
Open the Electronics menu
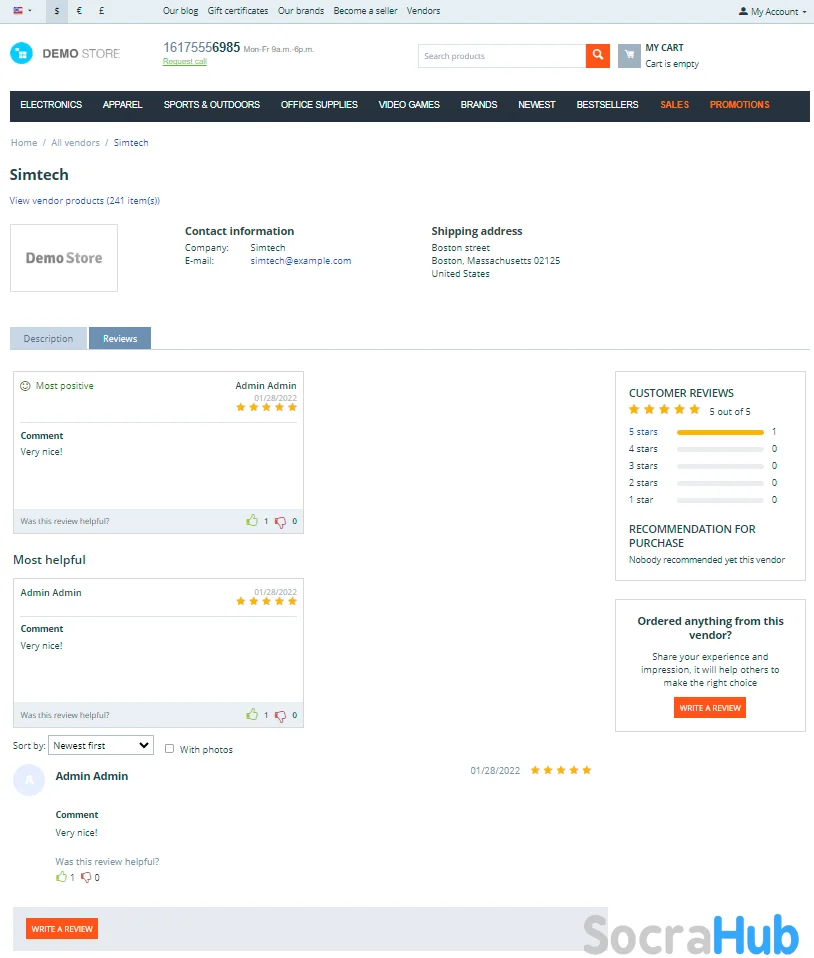point(51,105)
